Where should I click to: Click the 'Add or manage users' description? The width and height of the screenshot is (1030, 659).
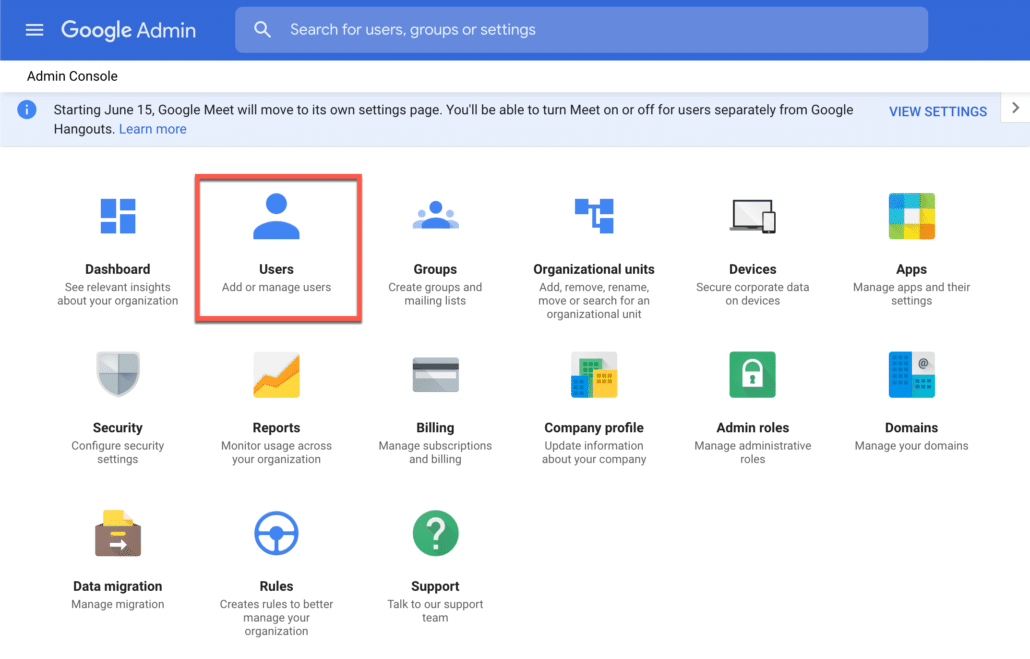pyautogui.click(x=277, y=287)
